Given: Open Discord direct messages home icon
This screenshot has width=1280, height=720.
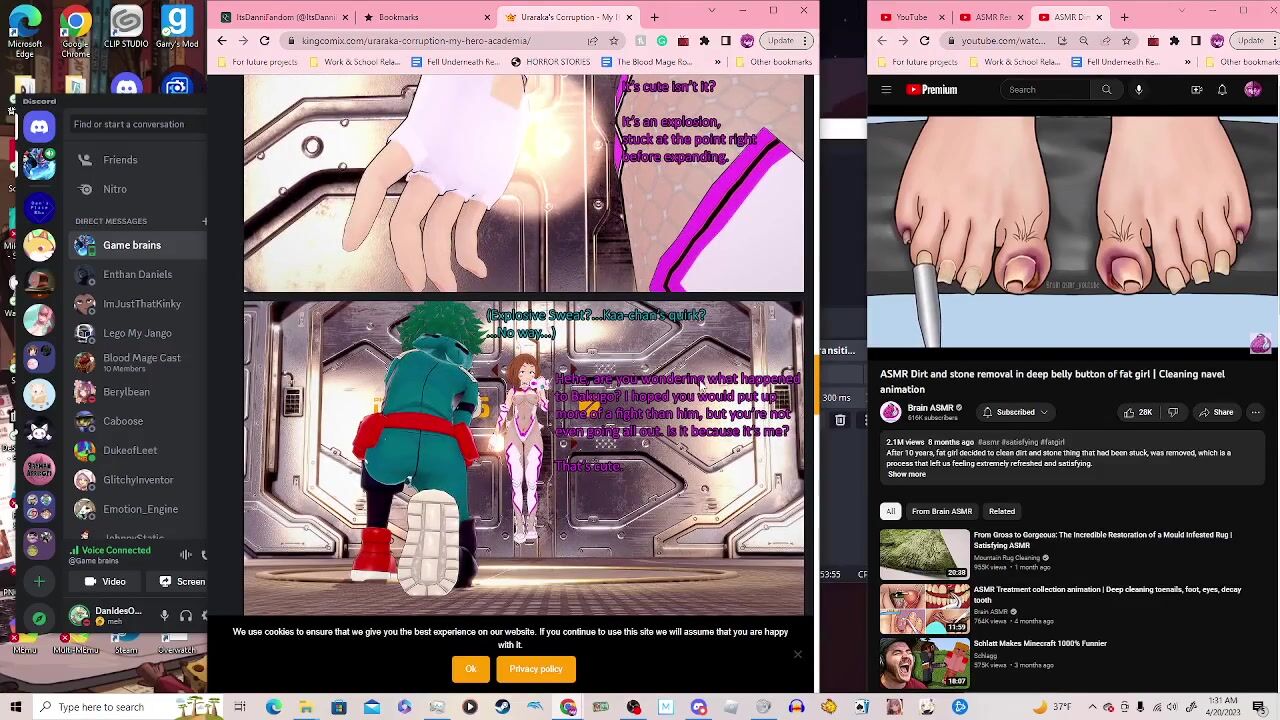Looking at the screenshot, I should click(x=39, y=126).
